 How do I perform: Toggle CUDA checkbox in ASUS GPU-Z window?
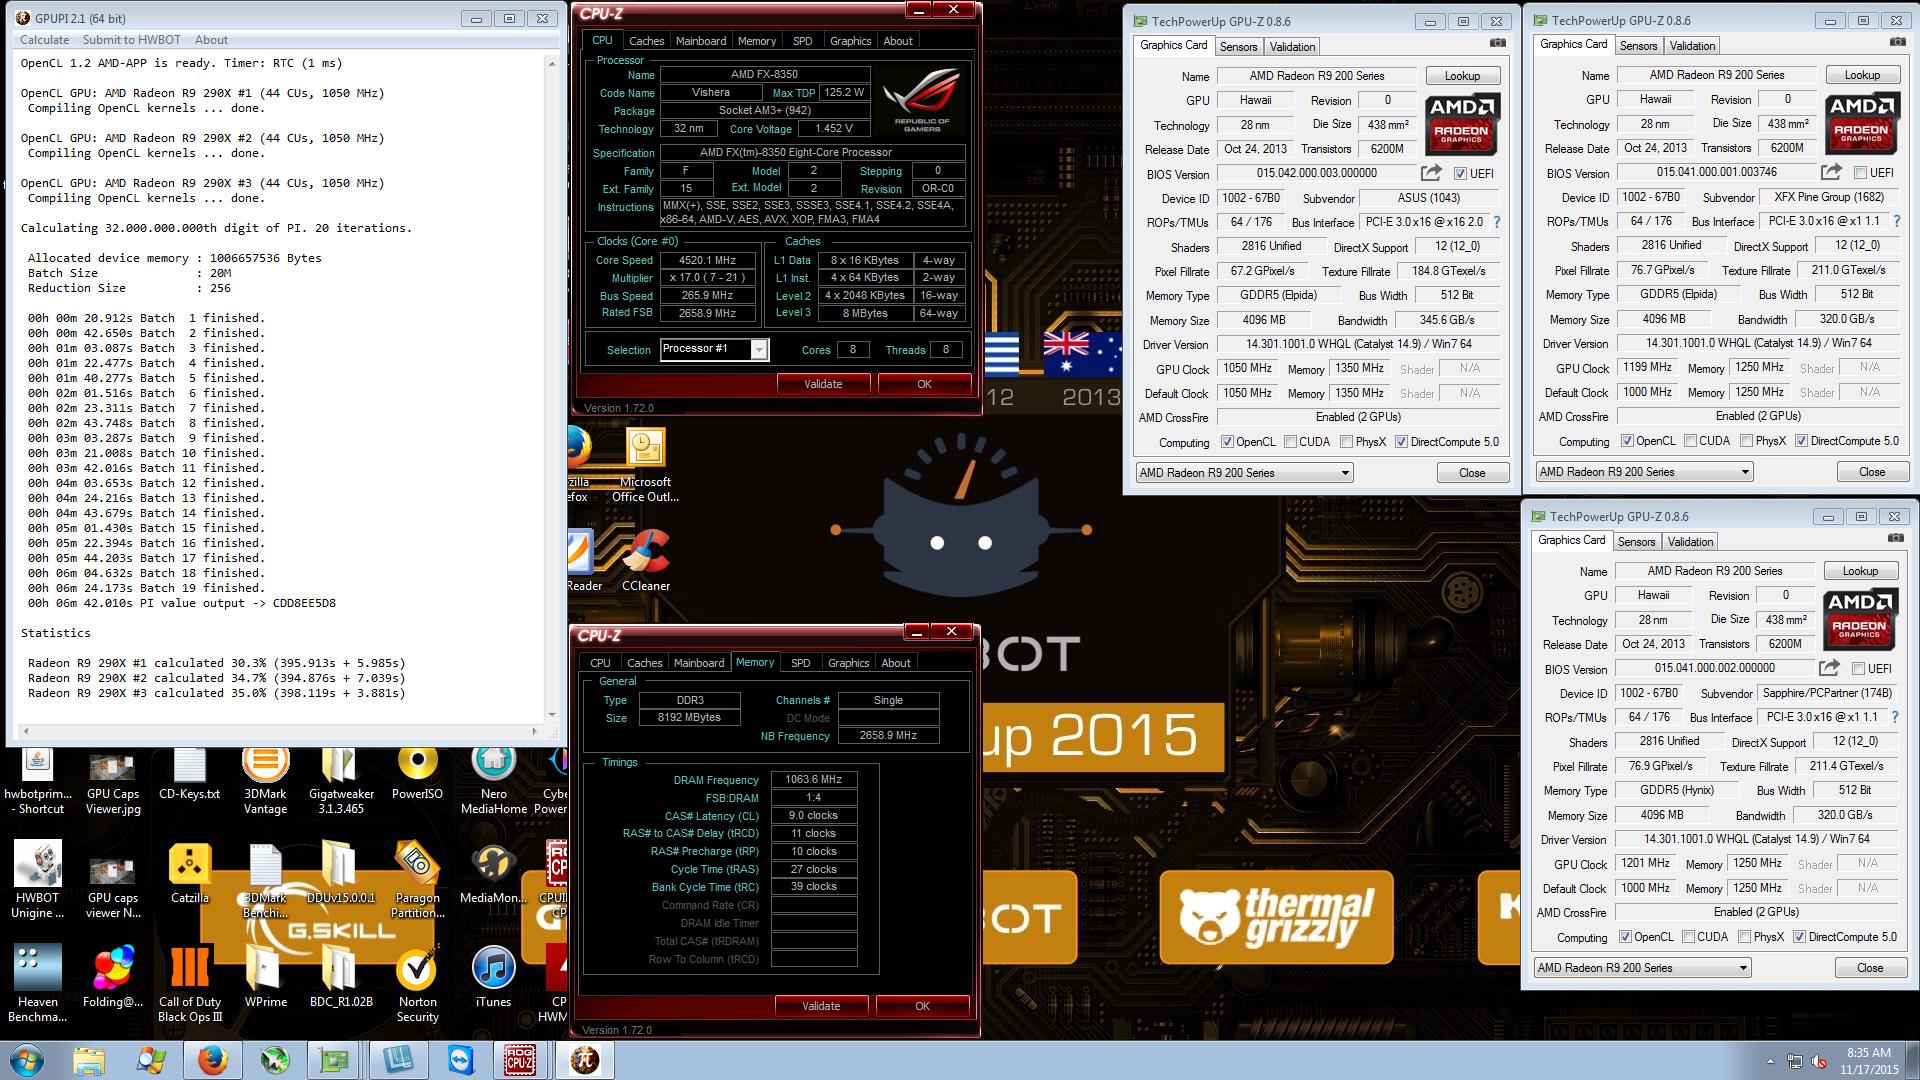[x=1290, y=442]
